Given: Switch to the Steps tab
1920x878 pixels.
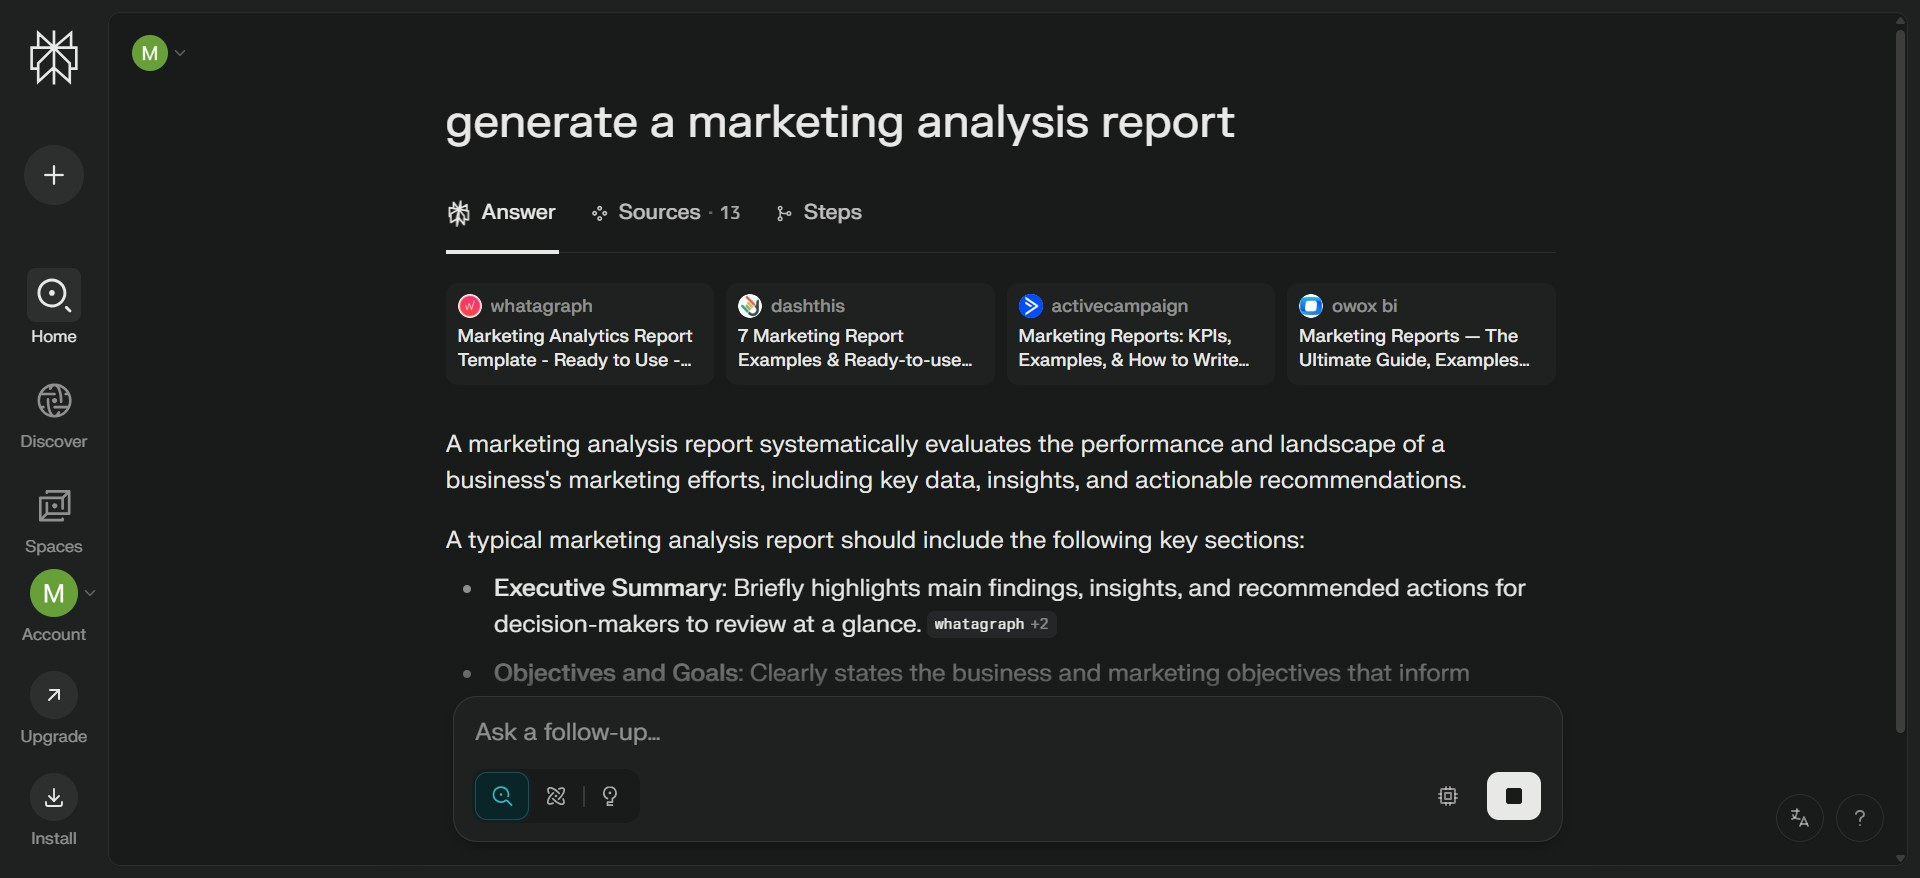Looking at the screenshot, I should [819, 213].
